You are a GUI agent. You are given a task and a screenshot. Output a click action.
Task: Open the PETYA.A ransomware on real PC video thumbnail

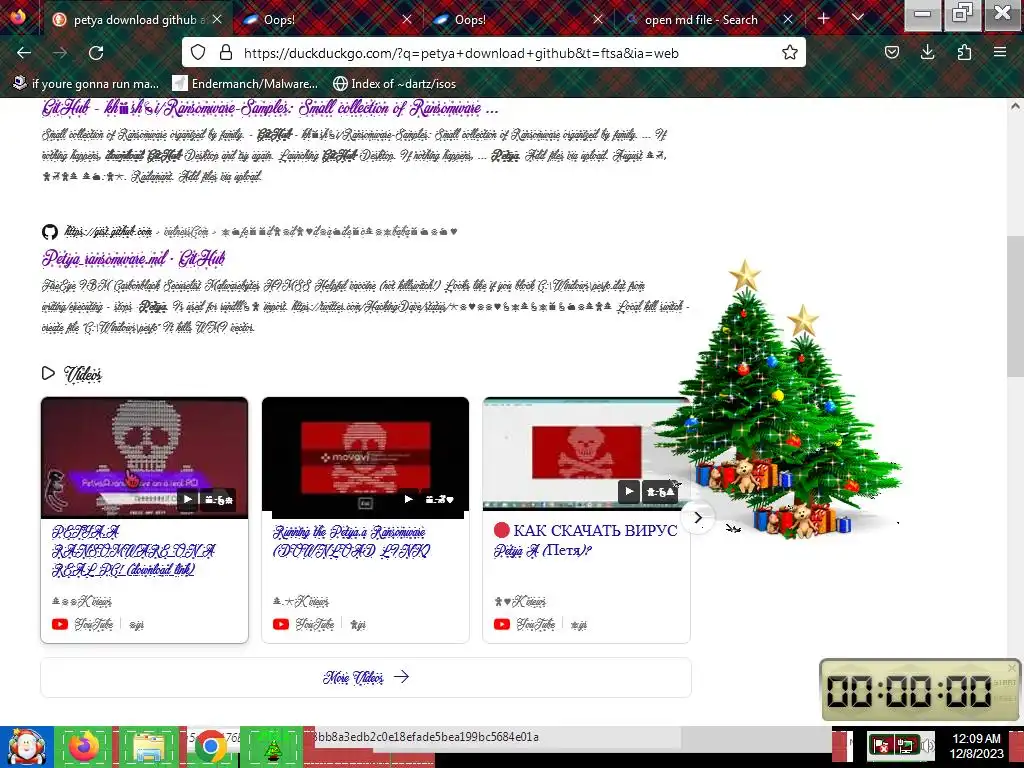click(144, 457)
